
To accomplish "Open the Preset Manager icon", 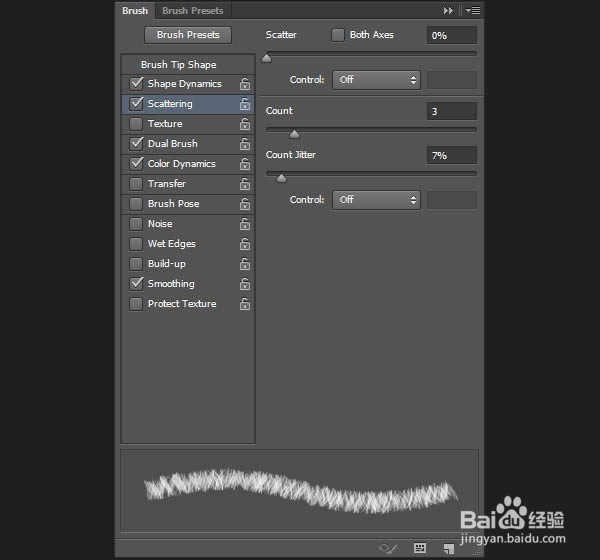I will tap(420, 548).
